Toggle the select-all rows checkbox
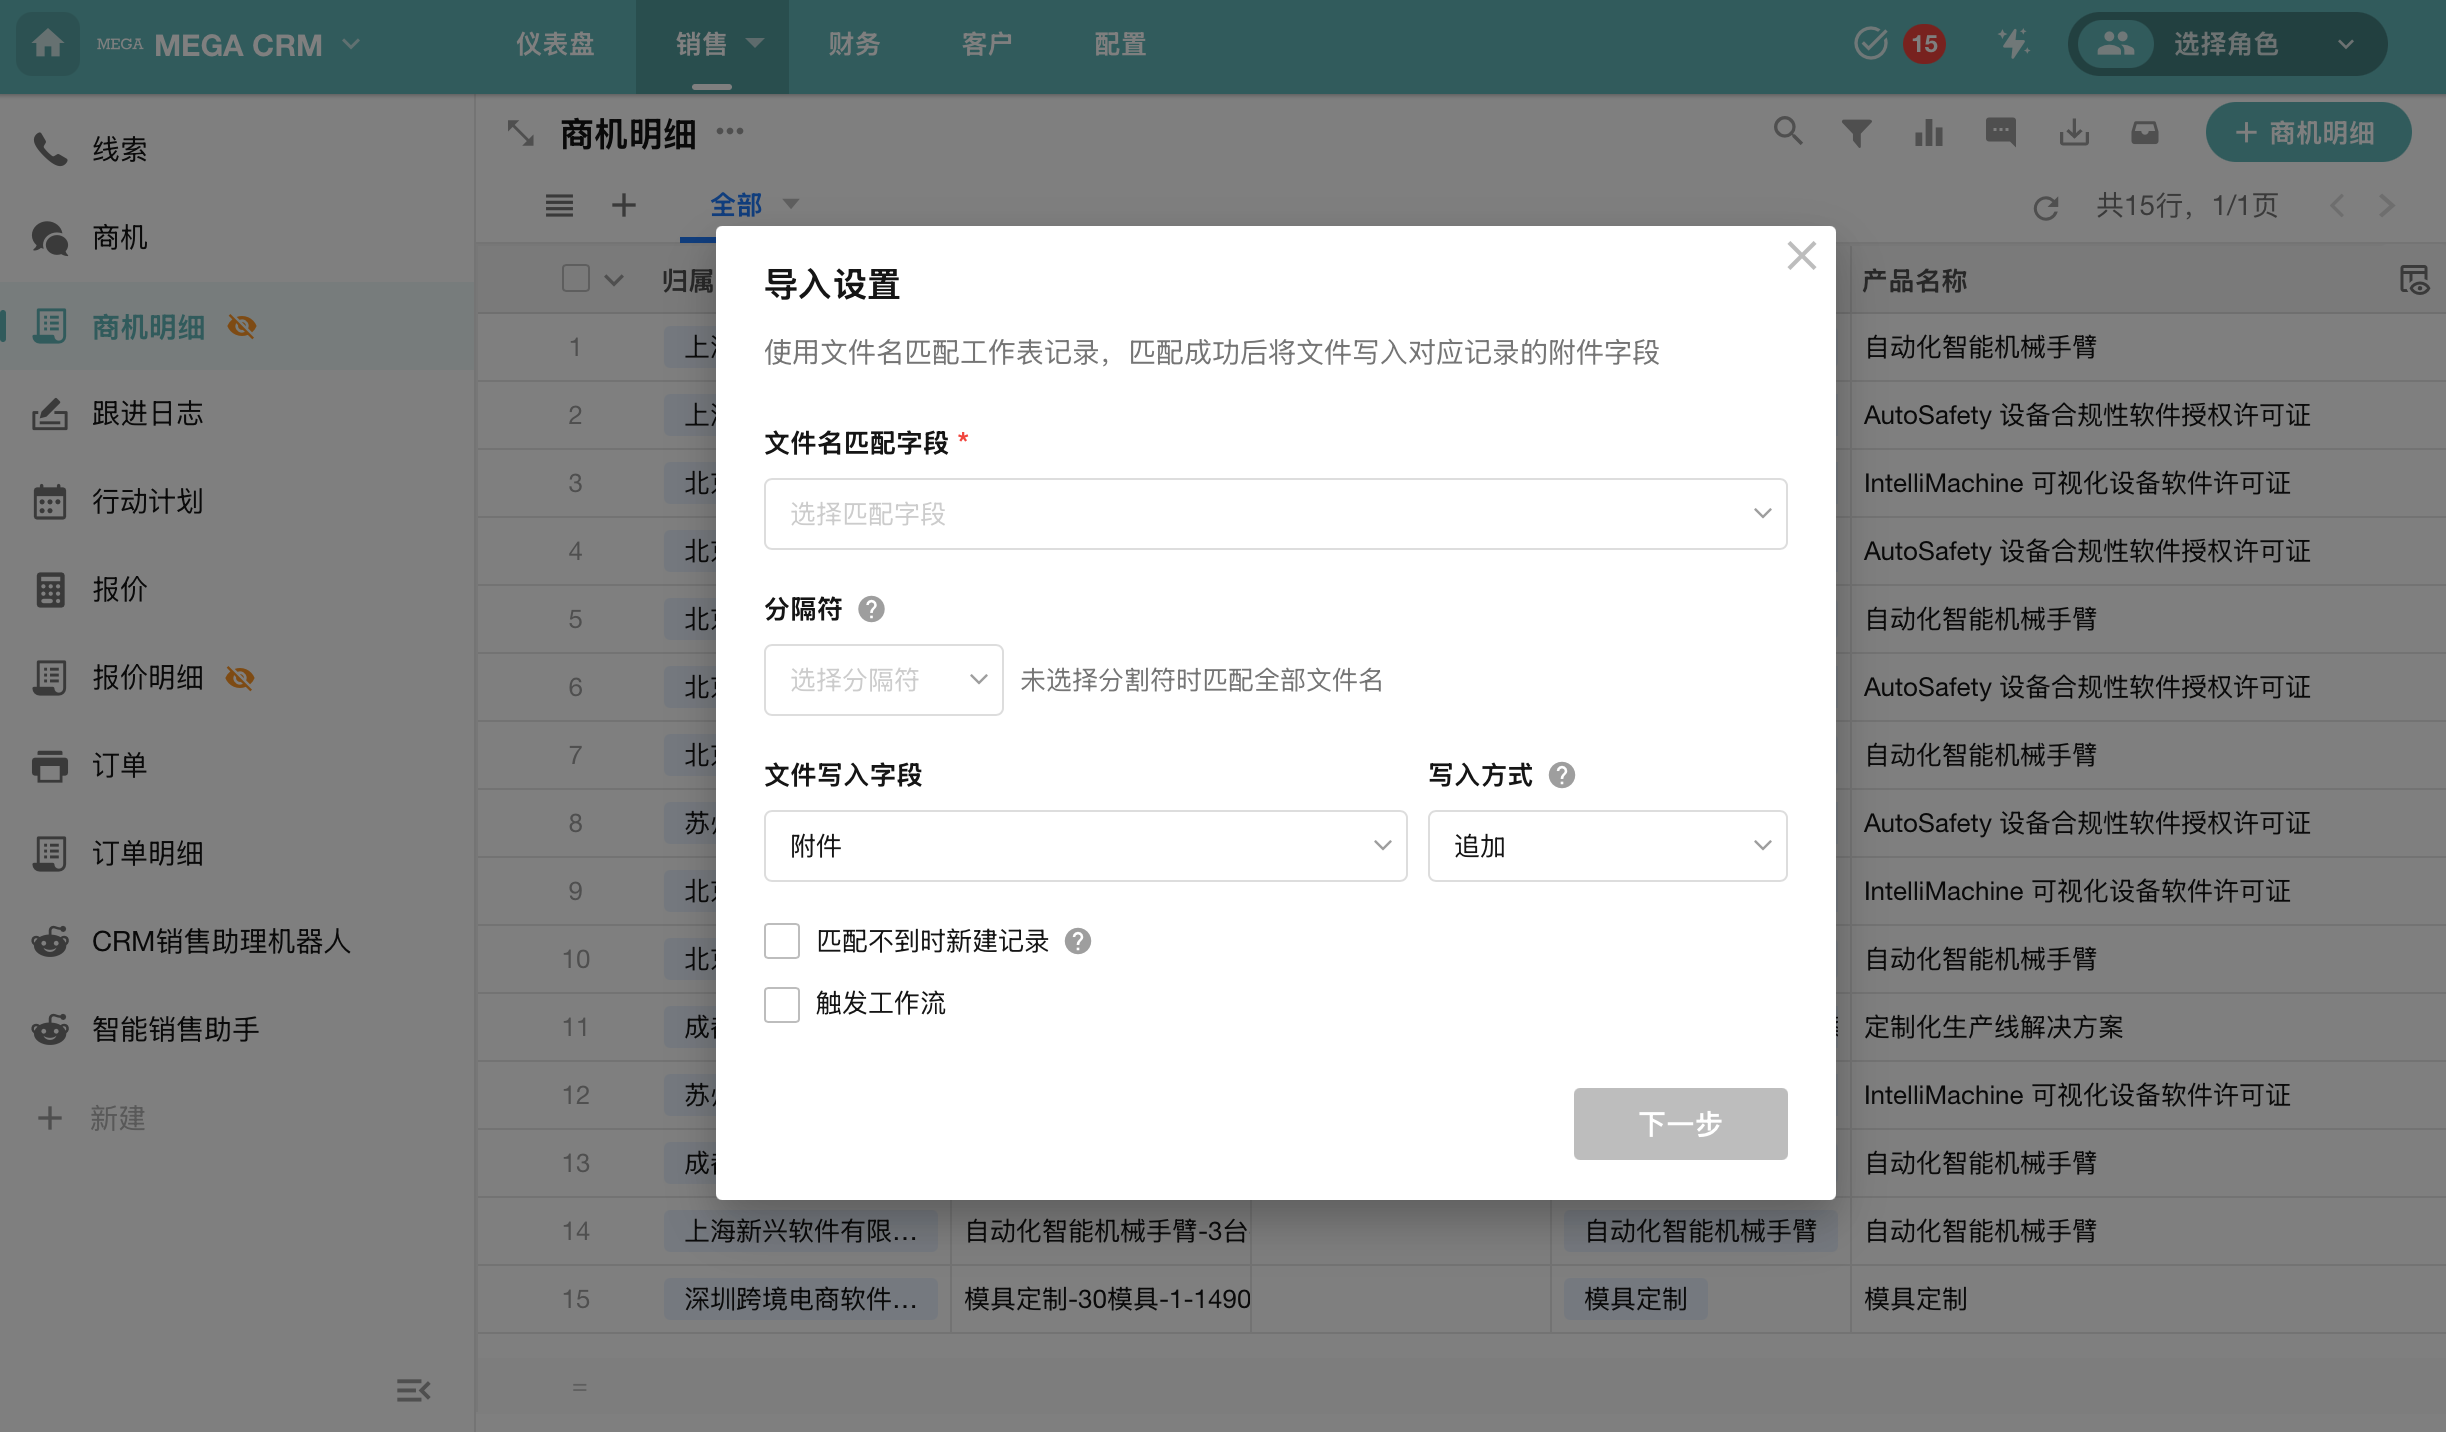2446x1432 pixels. (576, 279)
